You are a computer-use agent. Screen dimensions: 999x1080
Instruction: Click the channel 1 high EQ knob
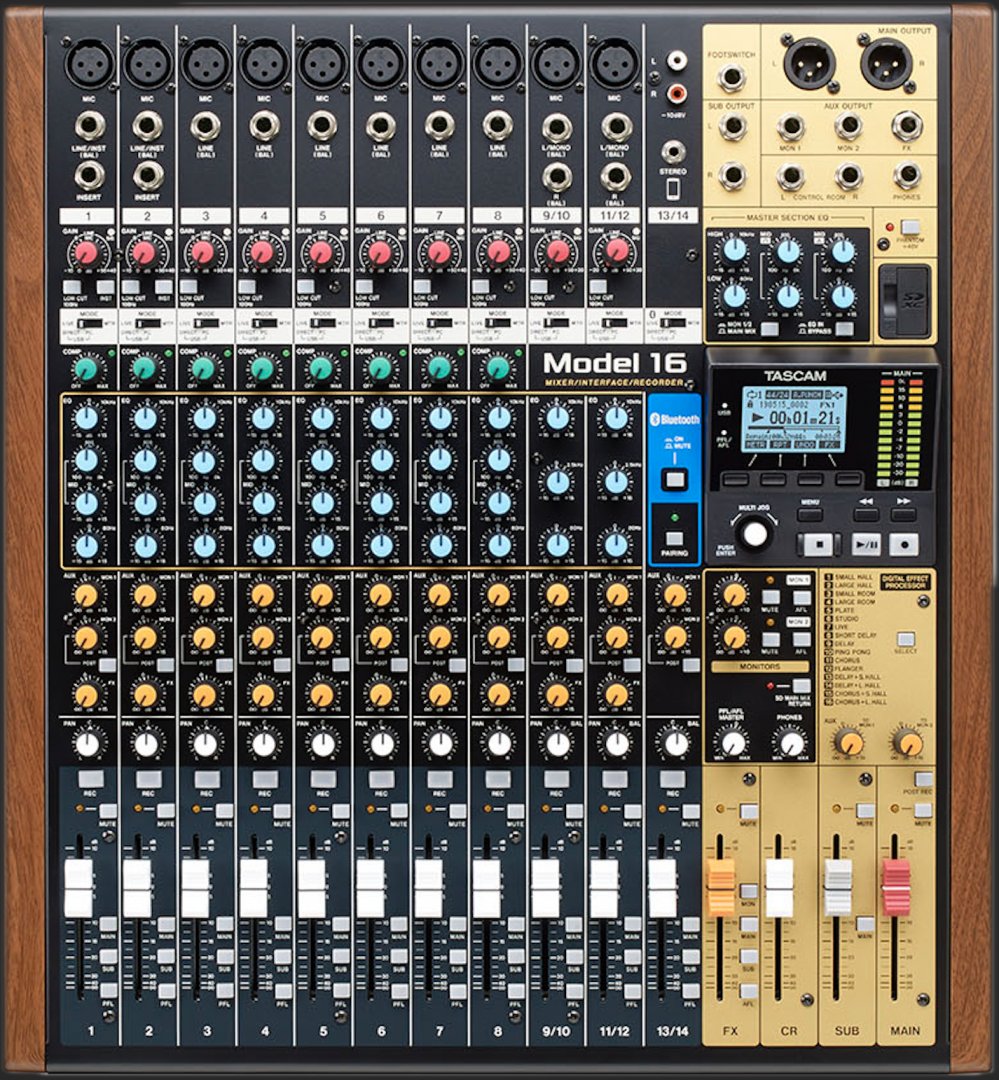coord(87,418)
